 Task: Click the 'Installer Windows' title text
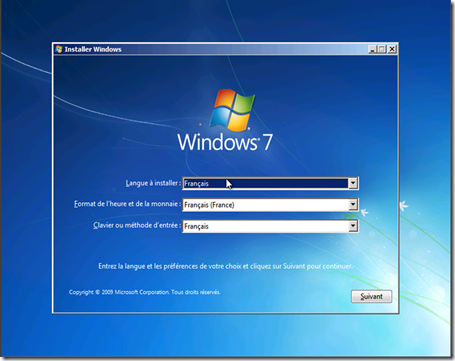(x=93, y=49)
